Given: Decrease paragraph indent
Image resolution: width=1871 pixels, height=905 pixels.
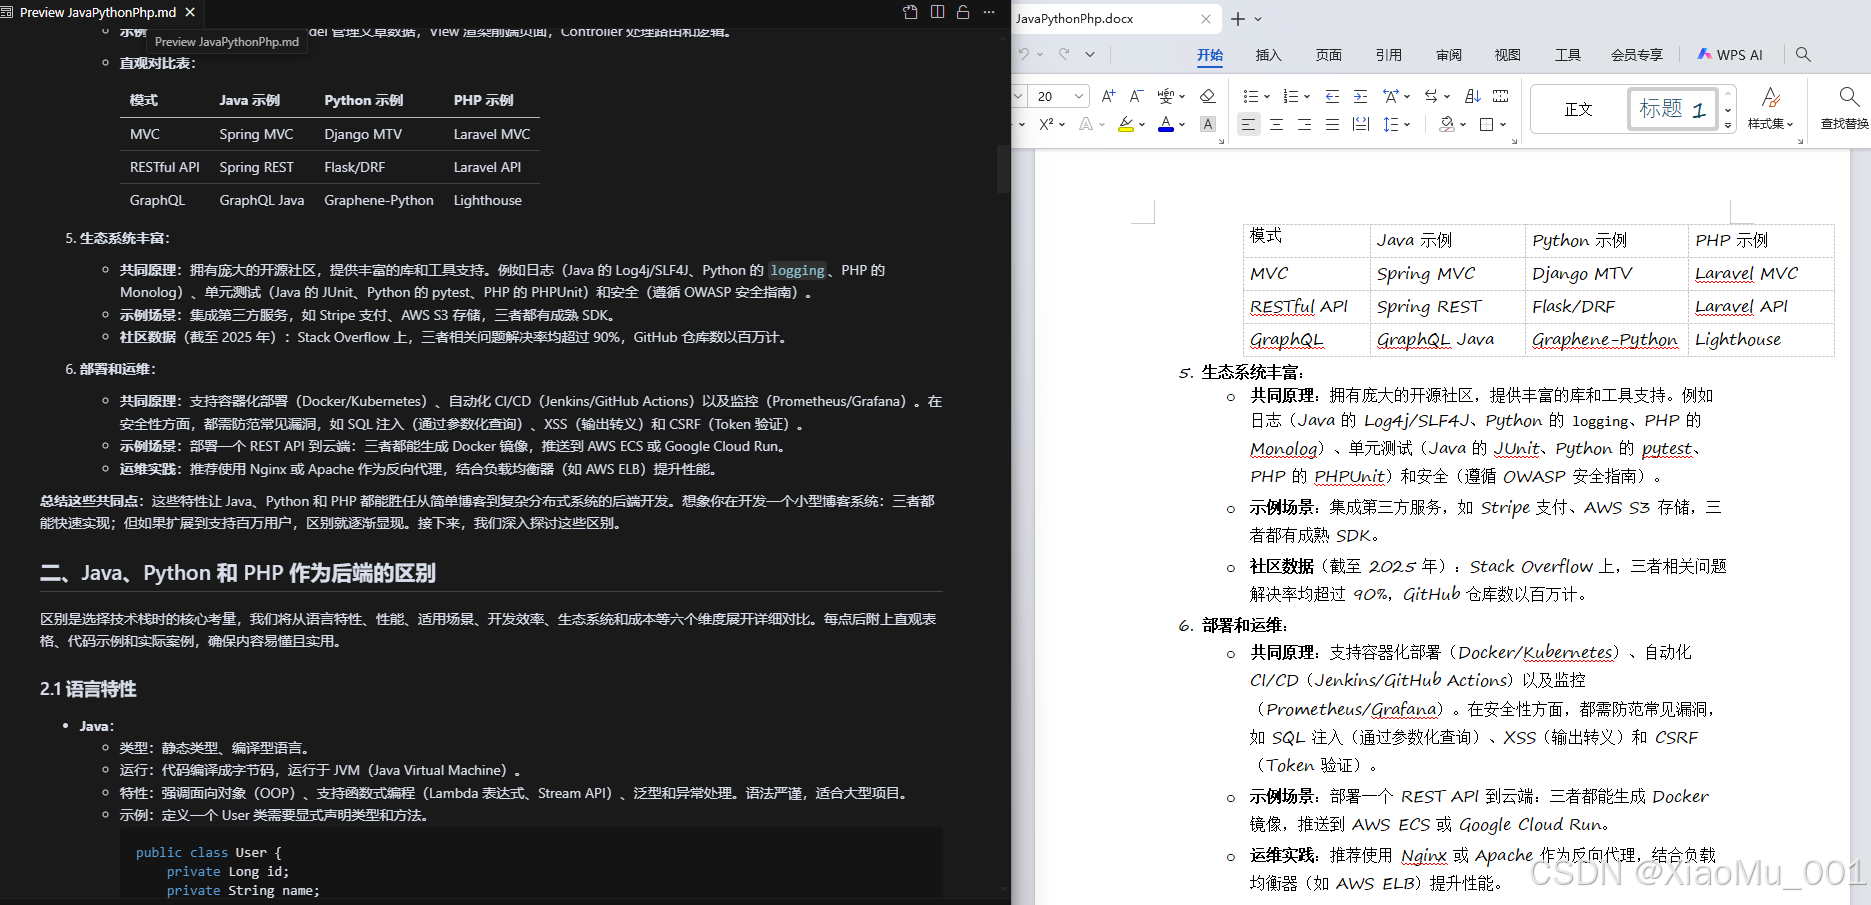Looking at the screenshot, I should (1332, 96).
